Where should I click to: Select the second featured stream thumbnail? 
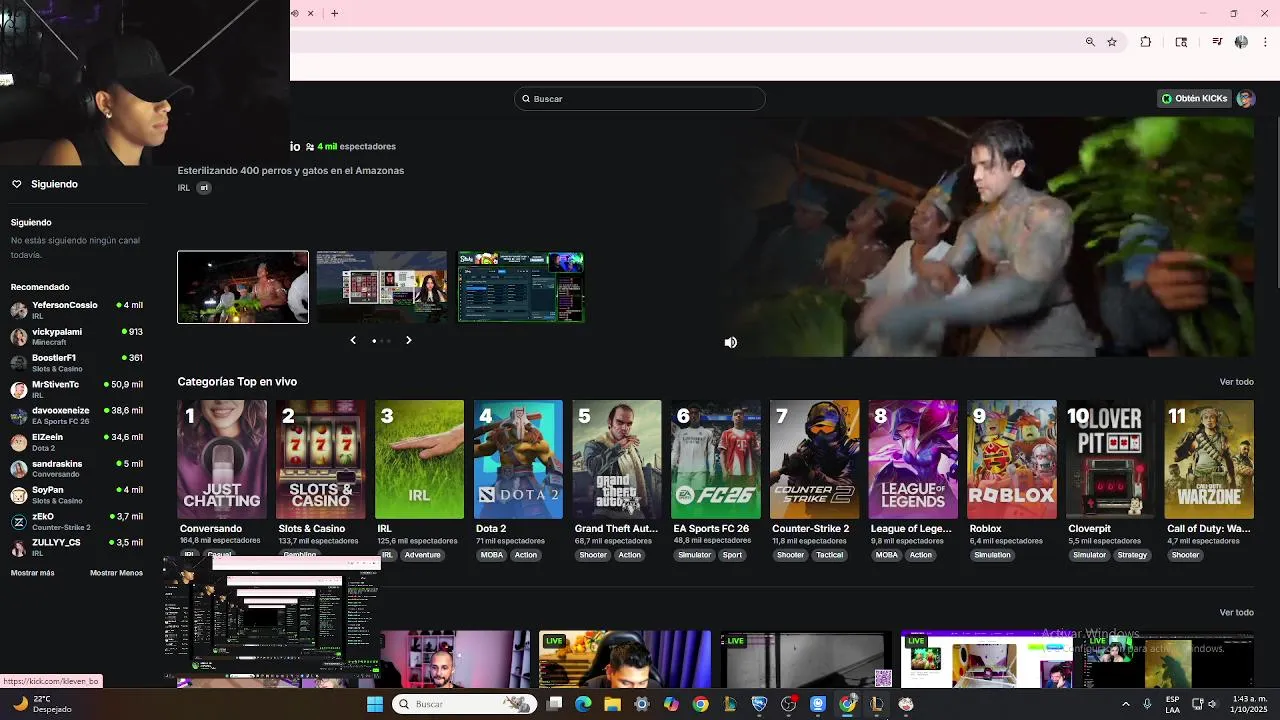point(382,287)
